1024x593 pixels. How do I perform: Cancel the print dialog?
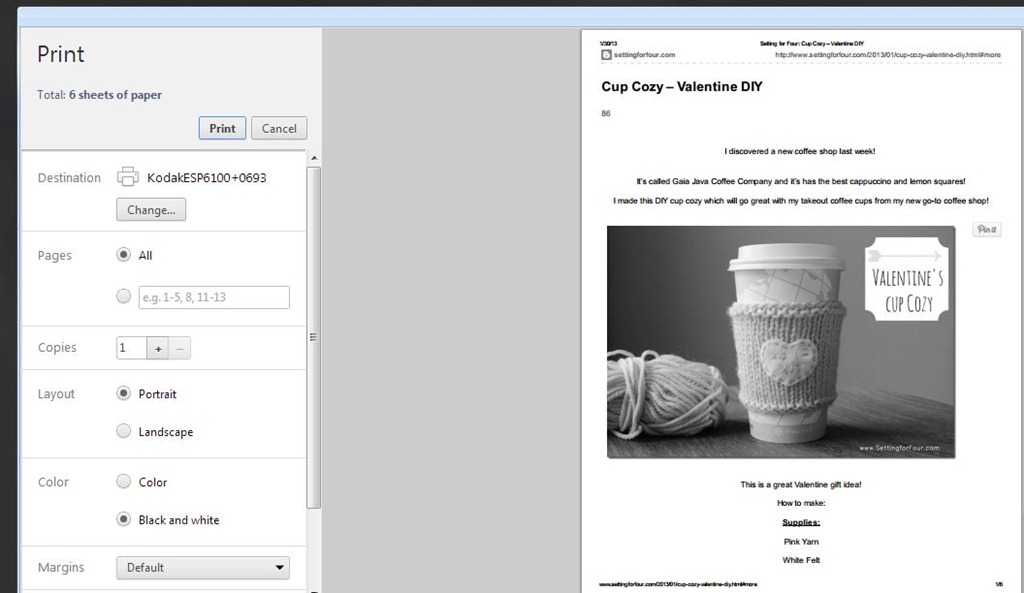click(279, 128)
